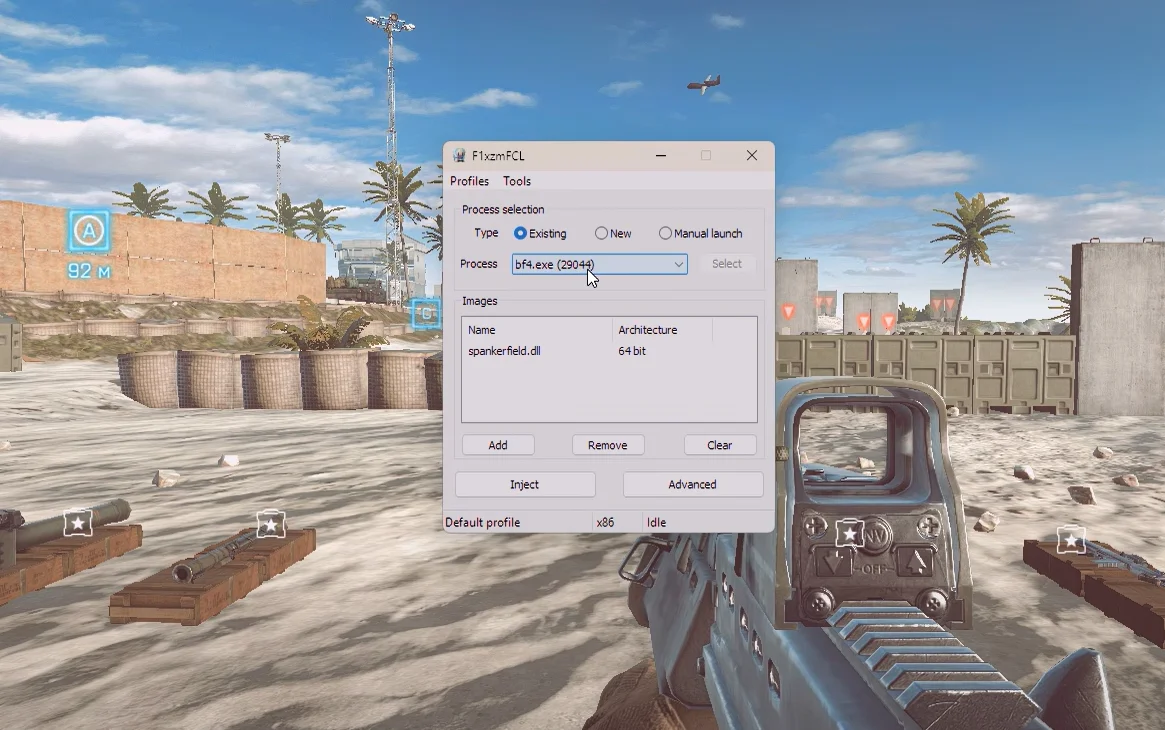The image size is (1165, 730).
Task: Choose the New process type option
Action: coord(601,234)
